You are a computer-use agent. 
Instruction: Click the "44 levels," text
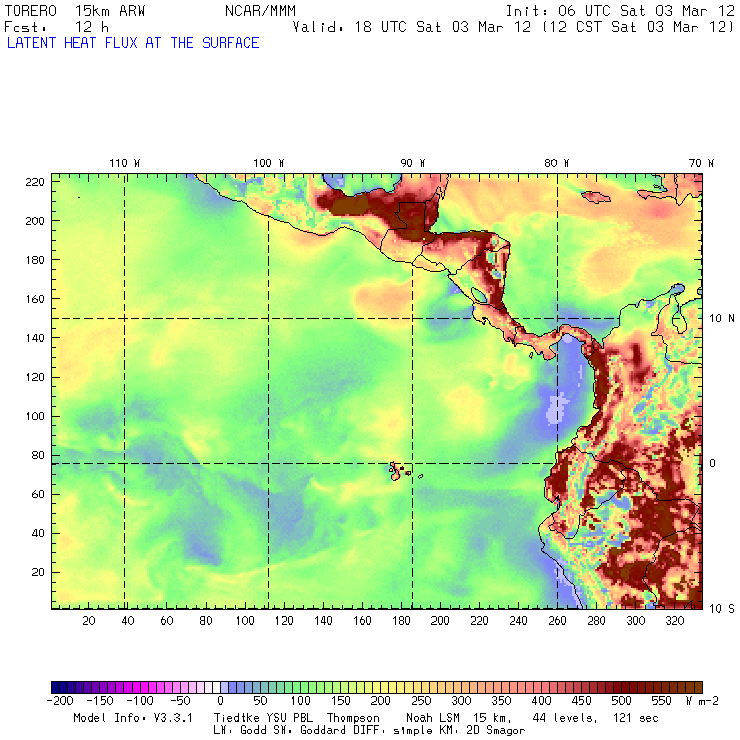coord(565,718)
